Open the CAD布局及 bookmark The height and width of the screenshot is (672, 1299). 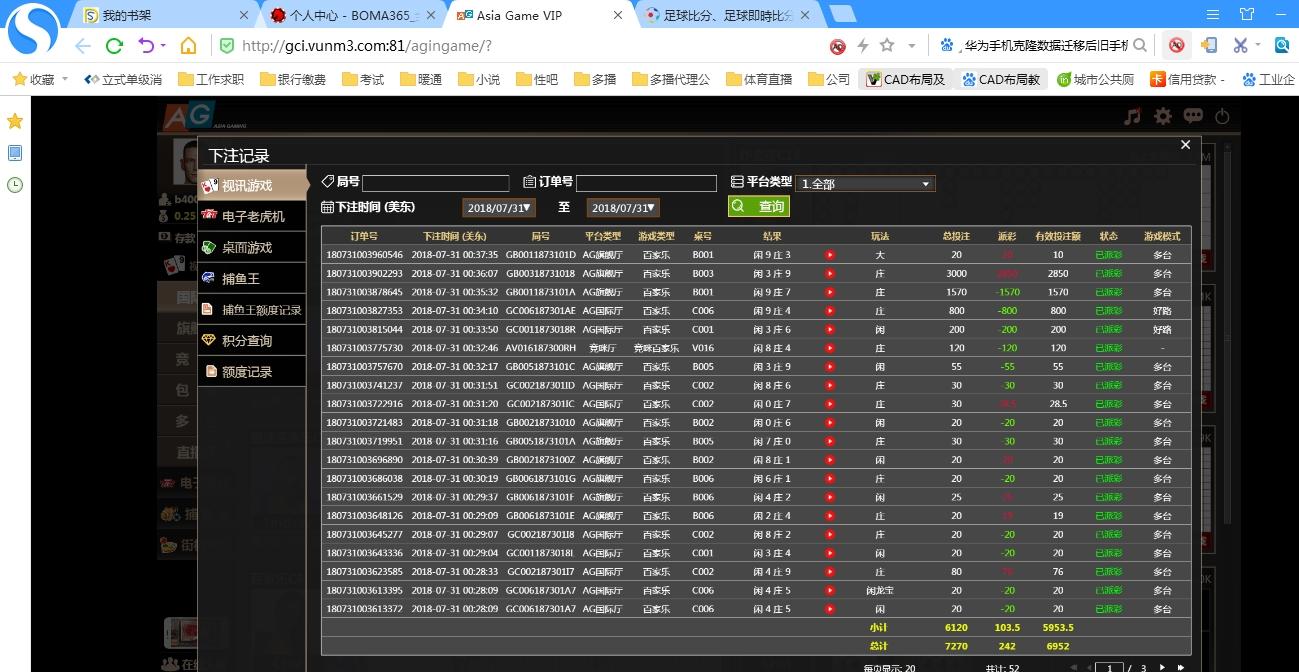(906, 79)
